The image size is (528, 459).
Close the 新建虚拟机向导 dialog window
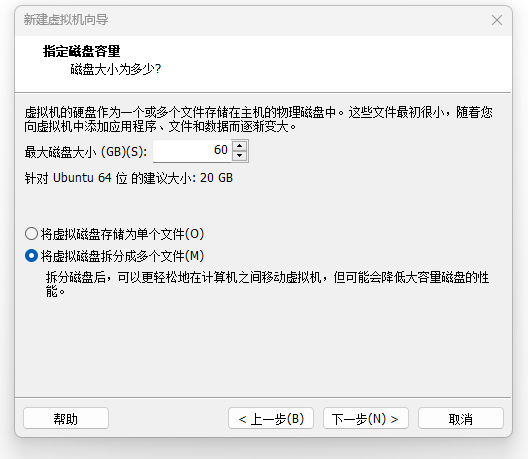tap(497, 20)
